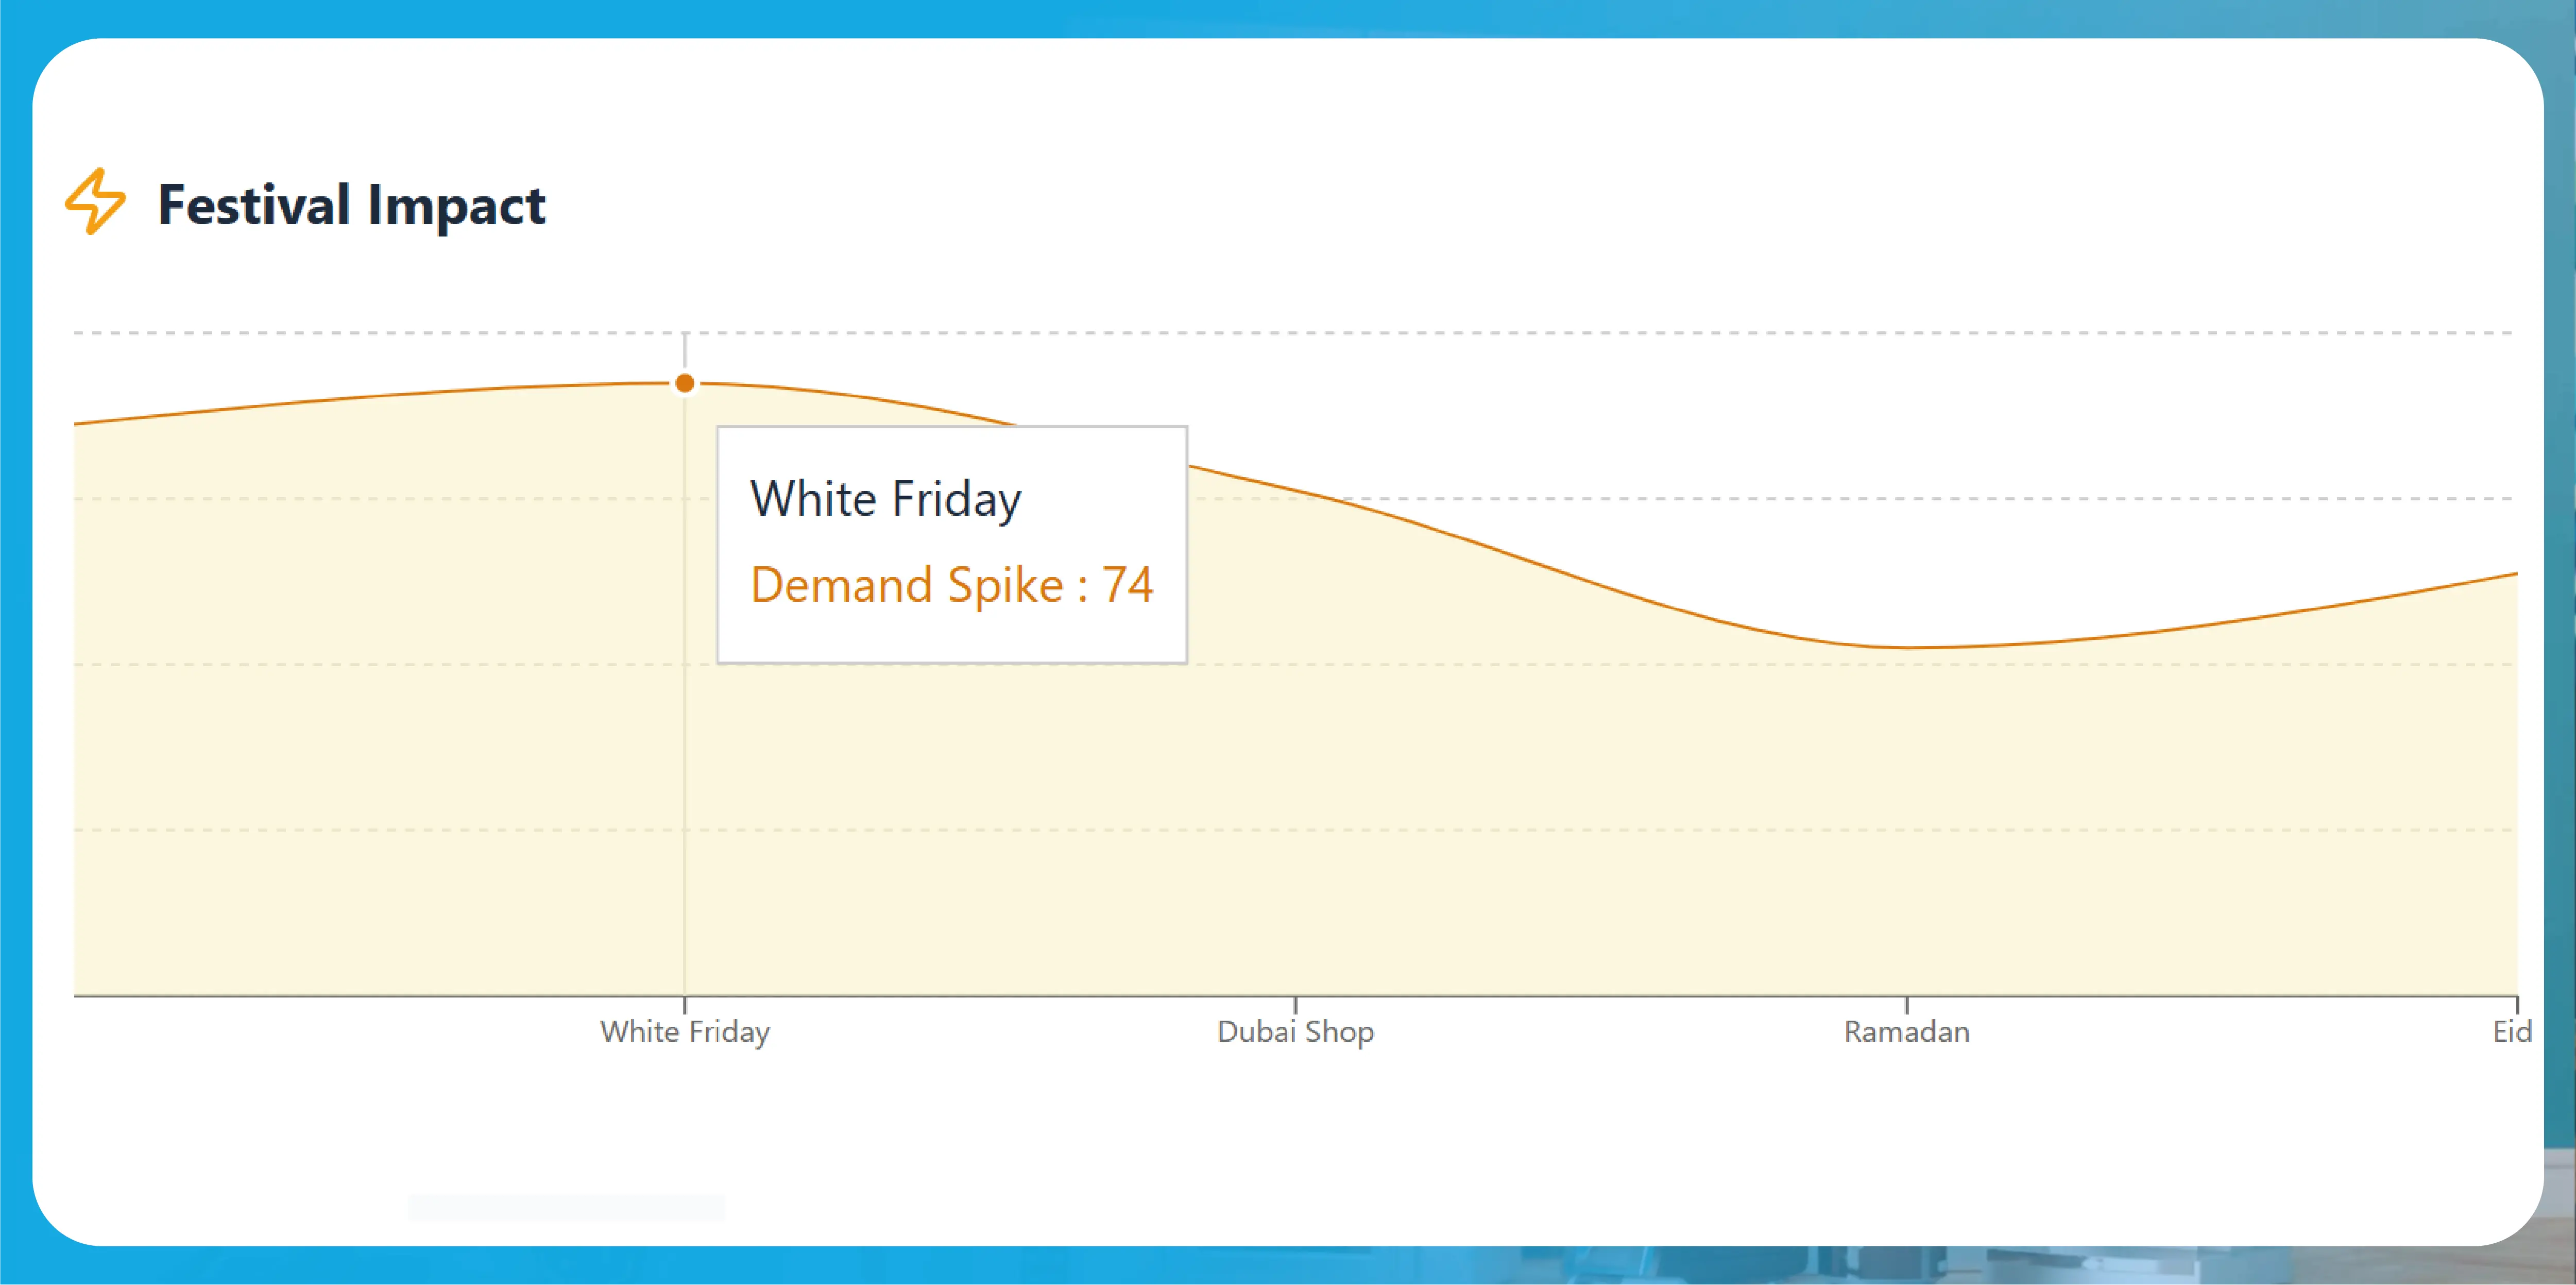2576x1285 pixels.
Task: Click the axis tick above Dubai Shop label
Action: click(x=1296, y=1004)
